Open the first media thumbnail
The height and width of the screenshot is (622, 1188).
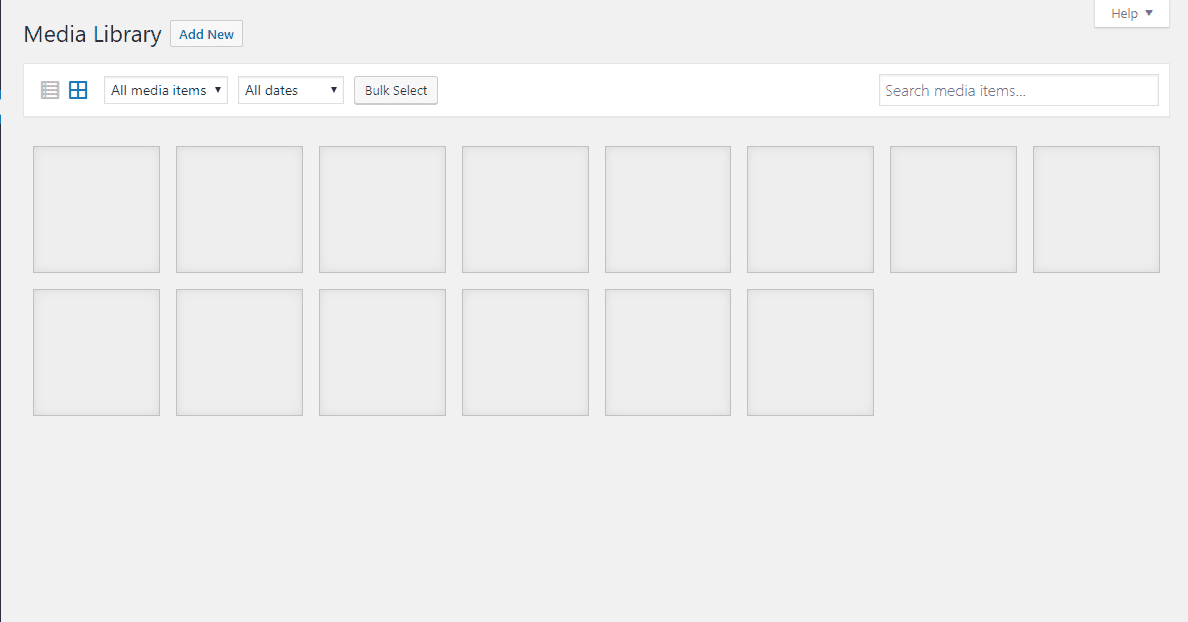pyautogui.click(x=96, y=209)
